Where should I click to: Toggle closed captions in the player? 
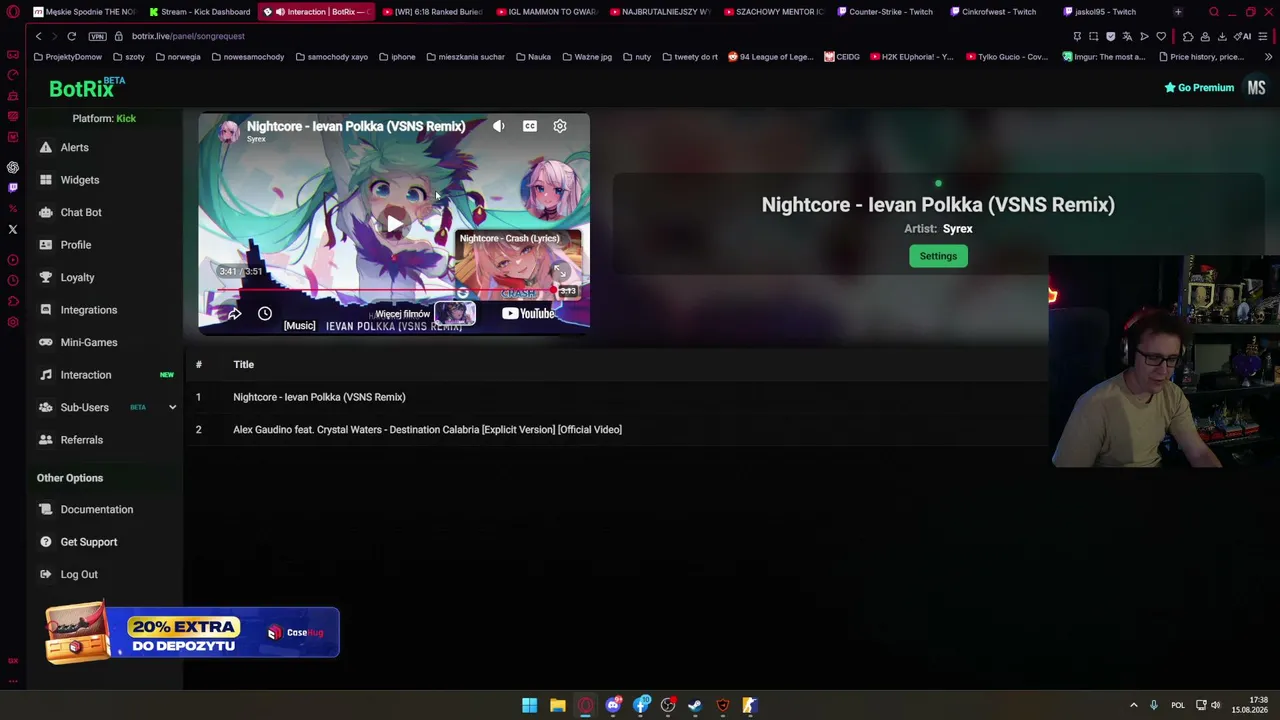tap(530, 126)
